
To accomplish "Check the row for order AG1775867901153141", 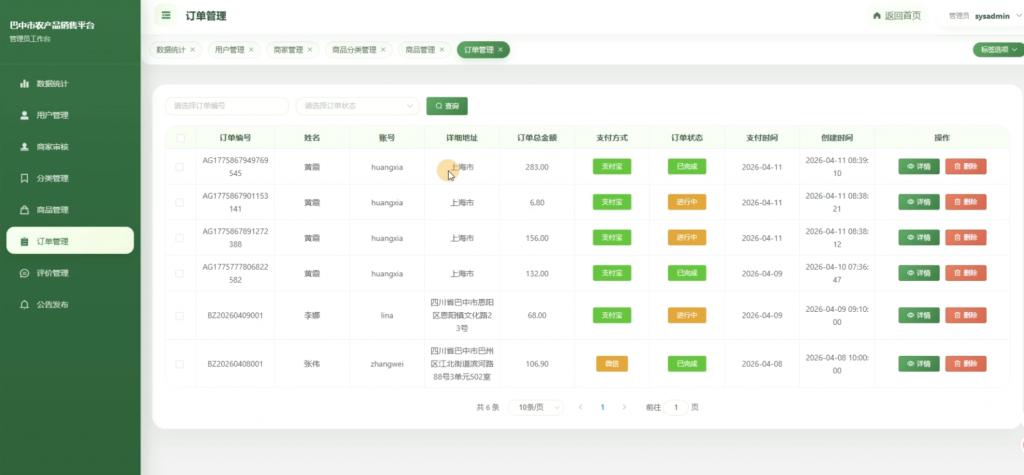I will pyautogui.click(x=180, y=203).
